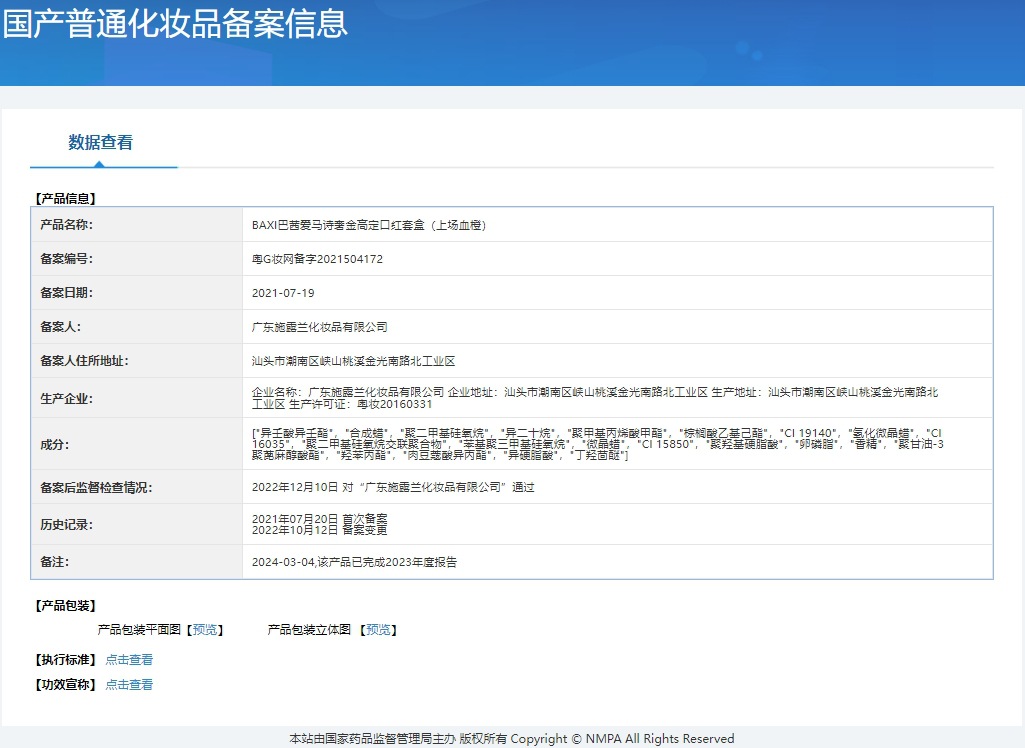Image resolution: width=1025 pixels, height=748 pixels.
Task: Click the NMPA copyright footer text
Action: [512, 738]
